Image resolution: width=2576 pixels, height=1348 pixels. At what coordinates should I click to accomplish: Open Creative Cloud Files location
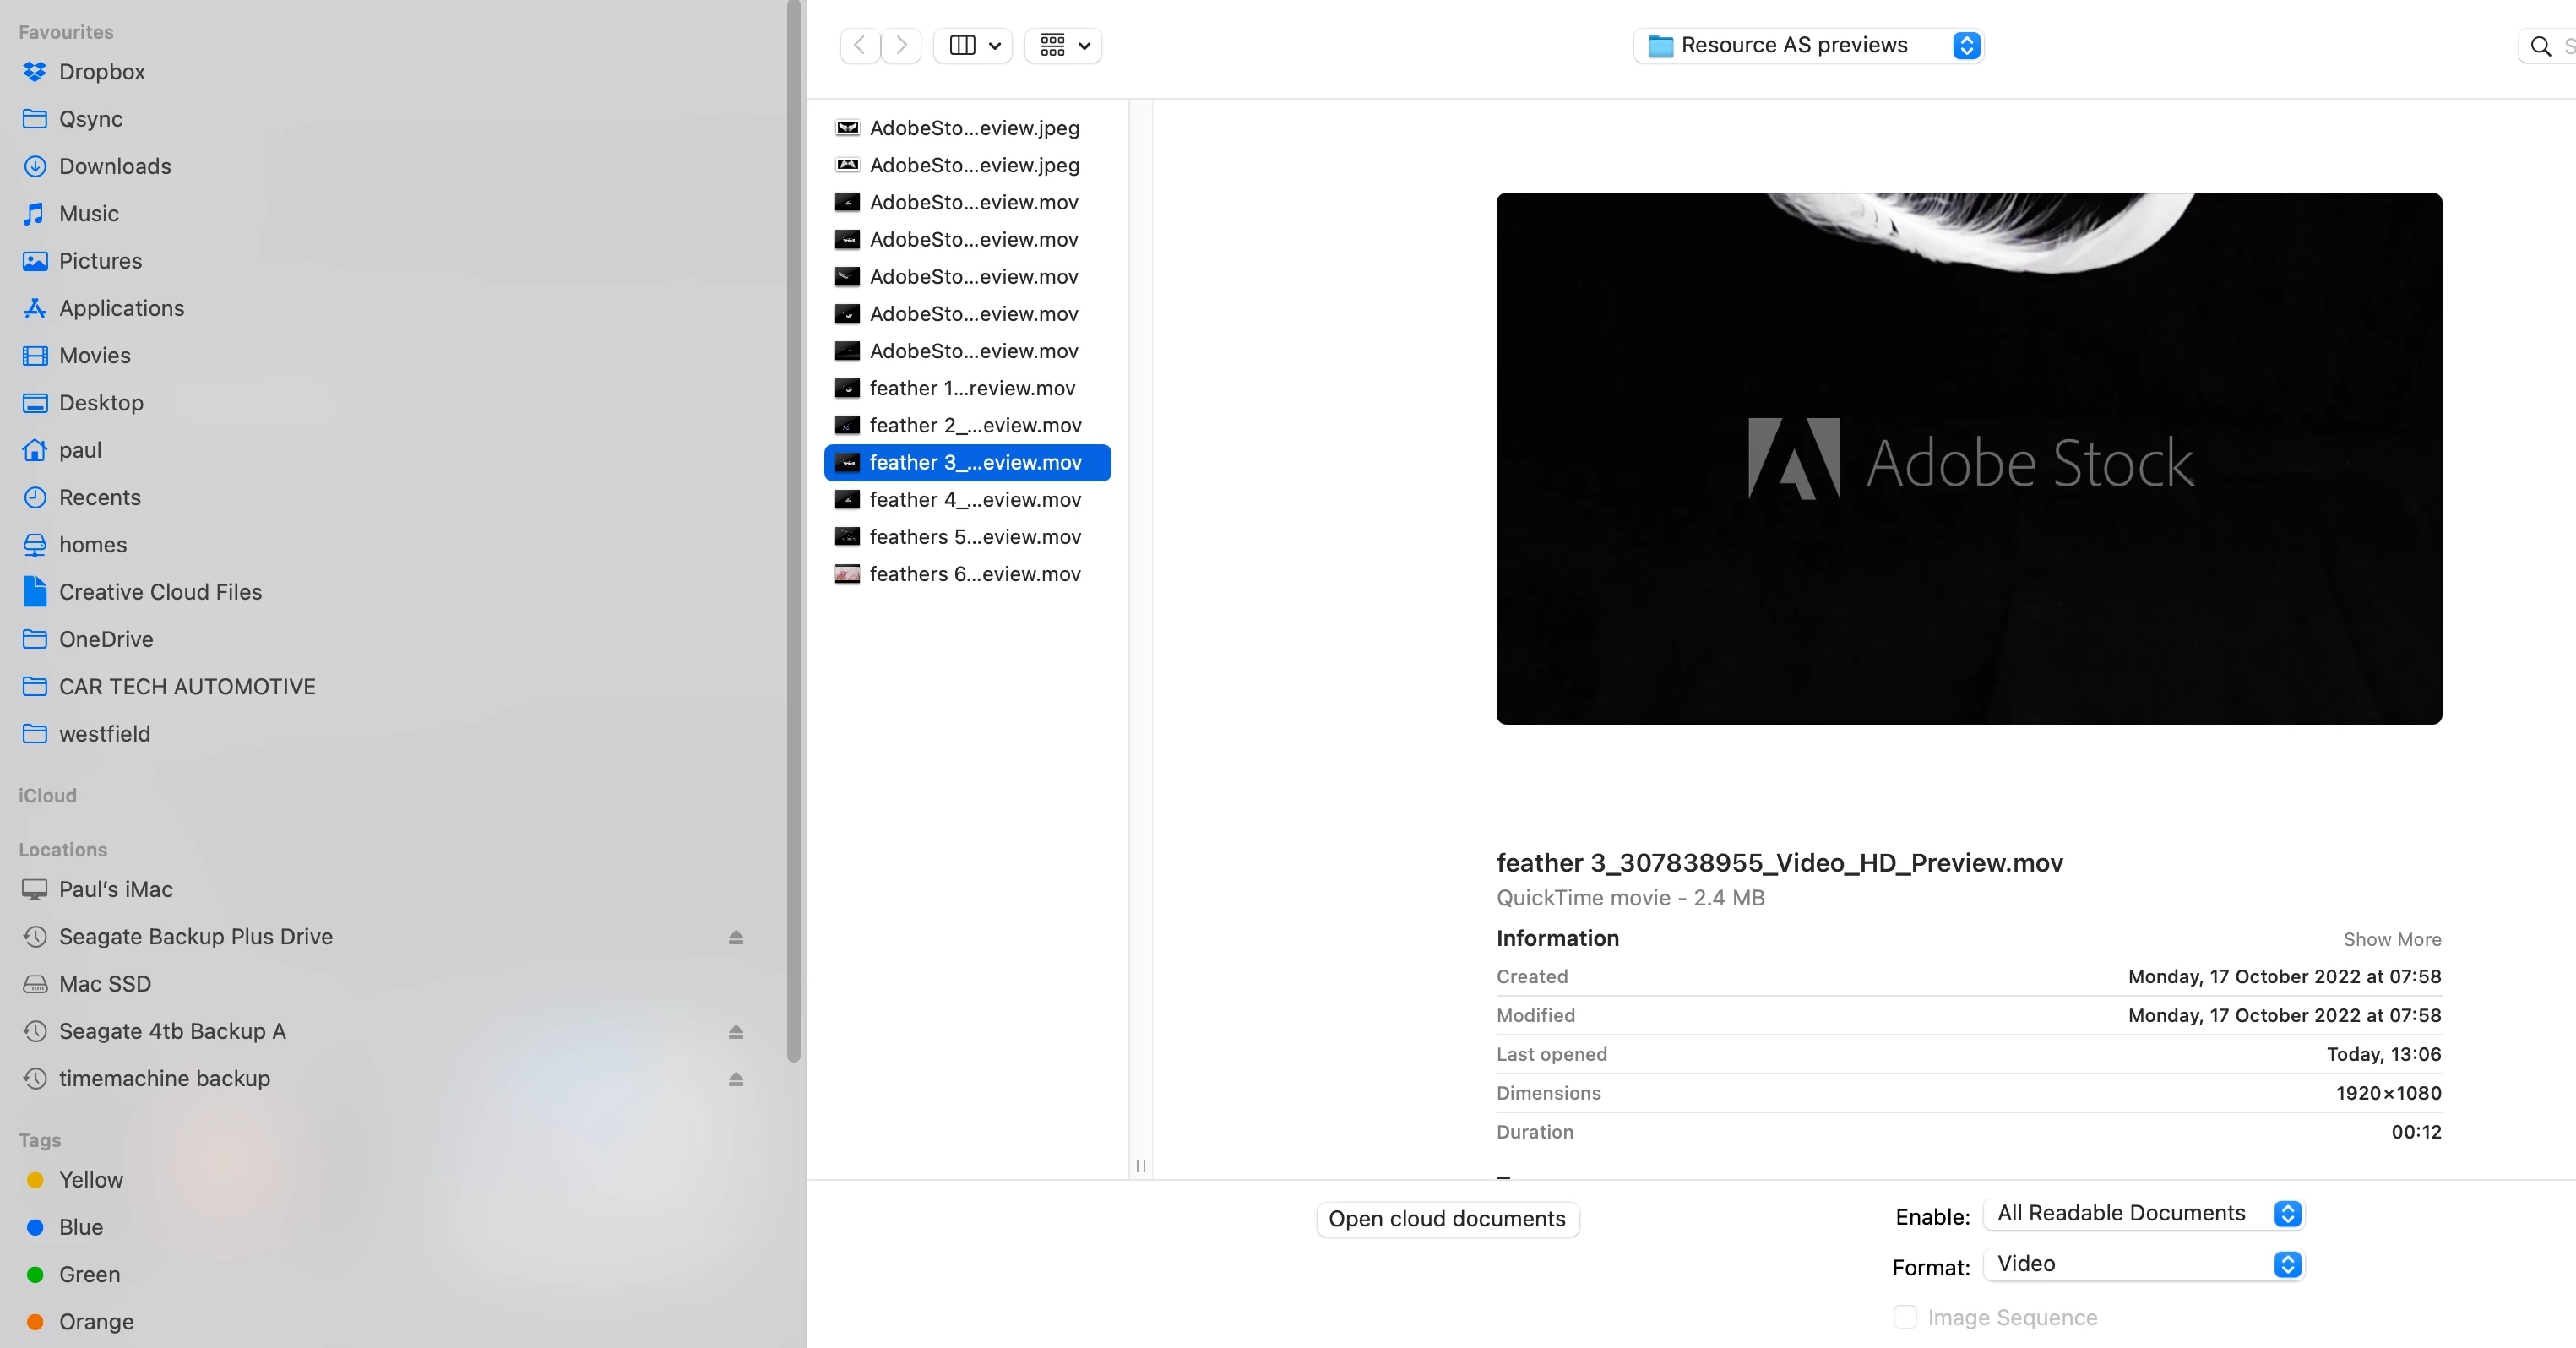coord(160,592)
